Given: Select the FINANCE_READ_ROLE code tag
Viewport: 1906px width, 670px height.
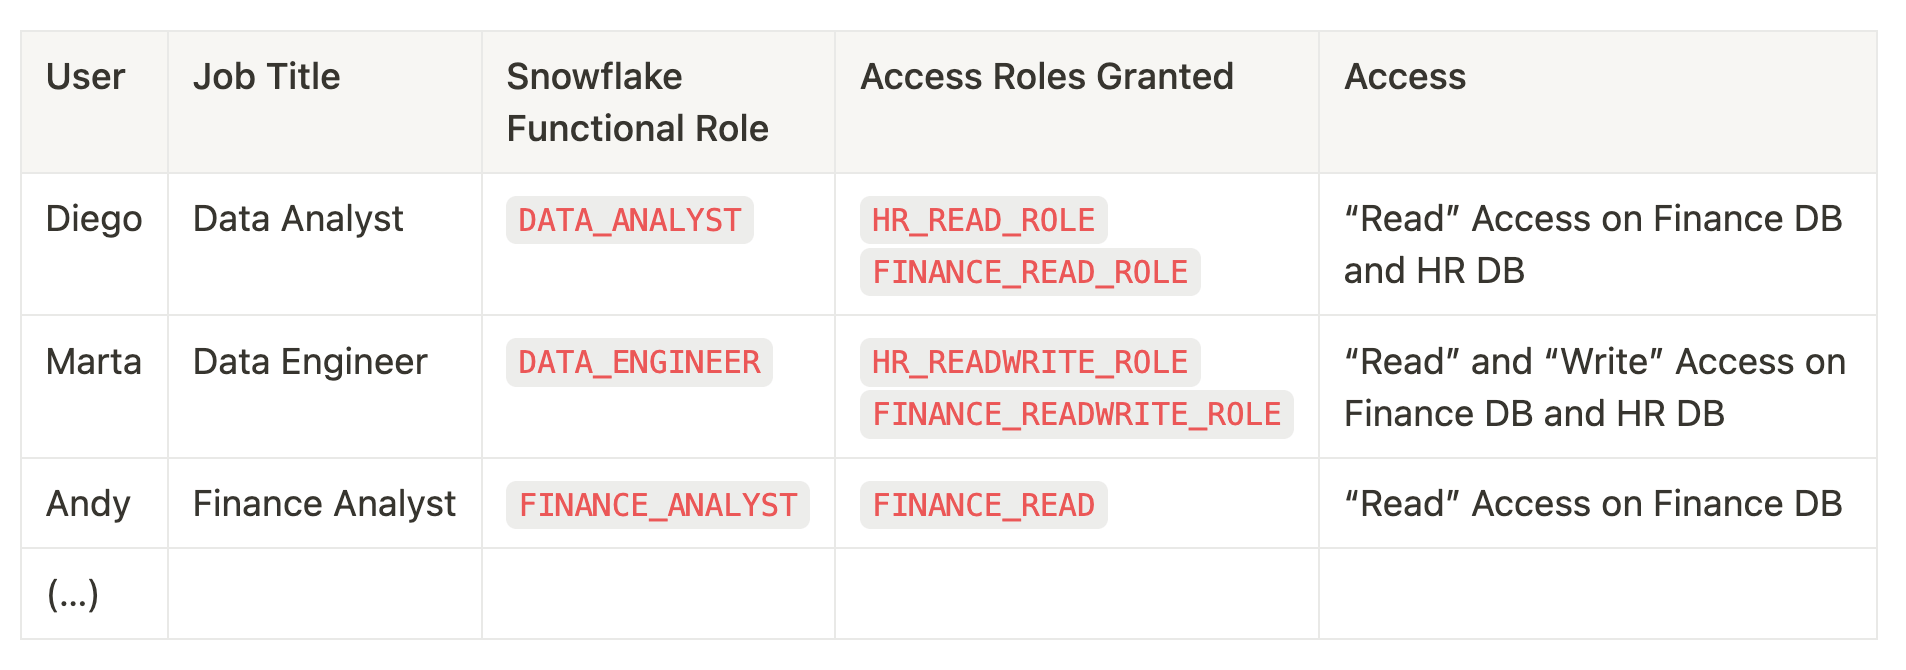Looking at the screenshot, I should click(x=1029, y=272).
